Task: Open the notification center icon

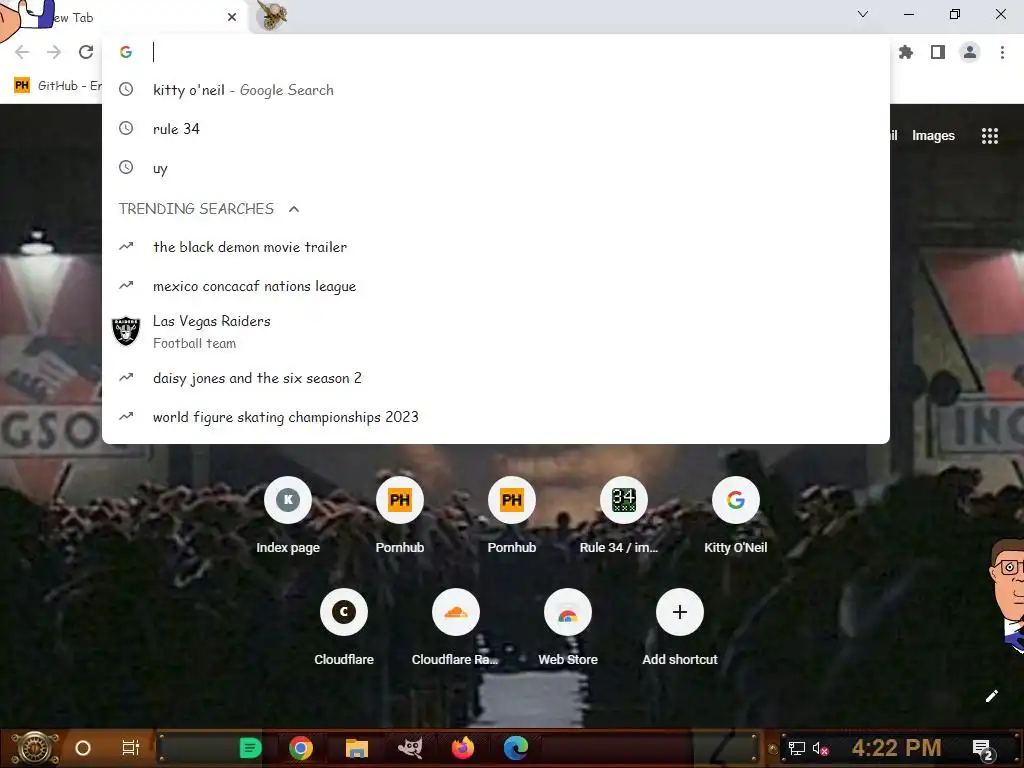Action: coord(982,748)
